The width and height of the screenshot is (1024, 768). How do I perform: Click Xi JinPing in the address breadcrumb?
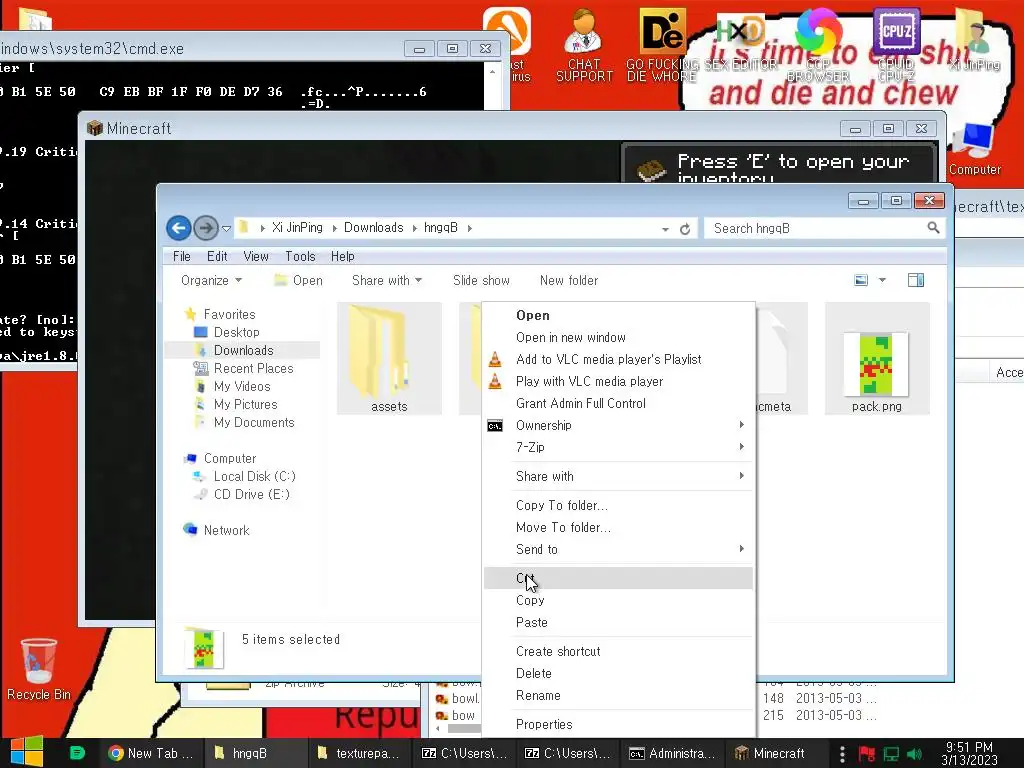pos(297,228)
